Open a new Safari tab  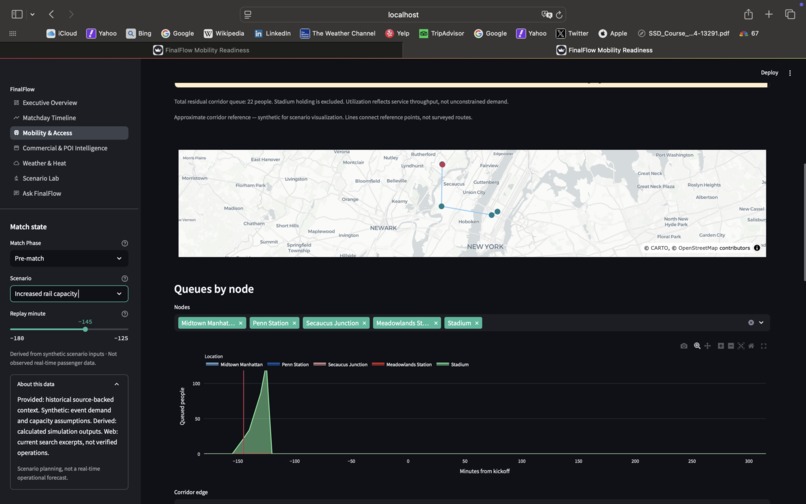(768, 14)
